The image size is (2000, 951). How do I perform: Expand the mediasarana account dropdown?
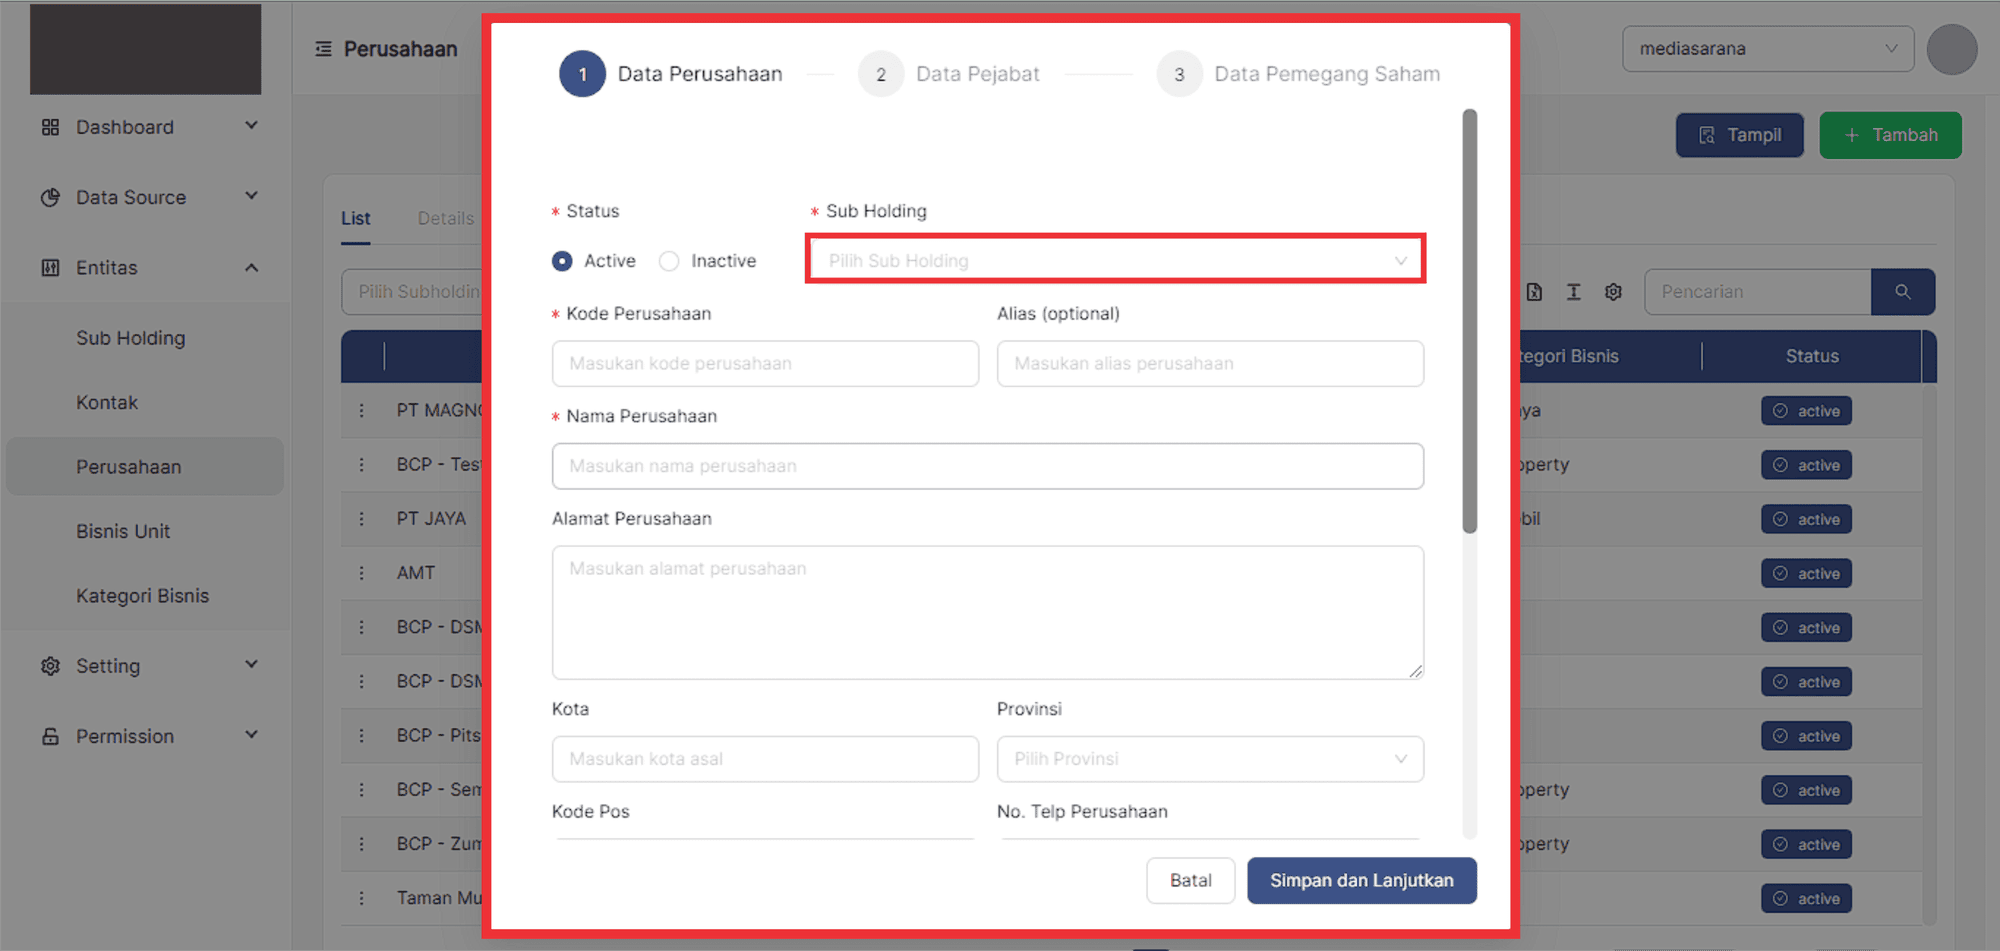(x=1767, y=49)
